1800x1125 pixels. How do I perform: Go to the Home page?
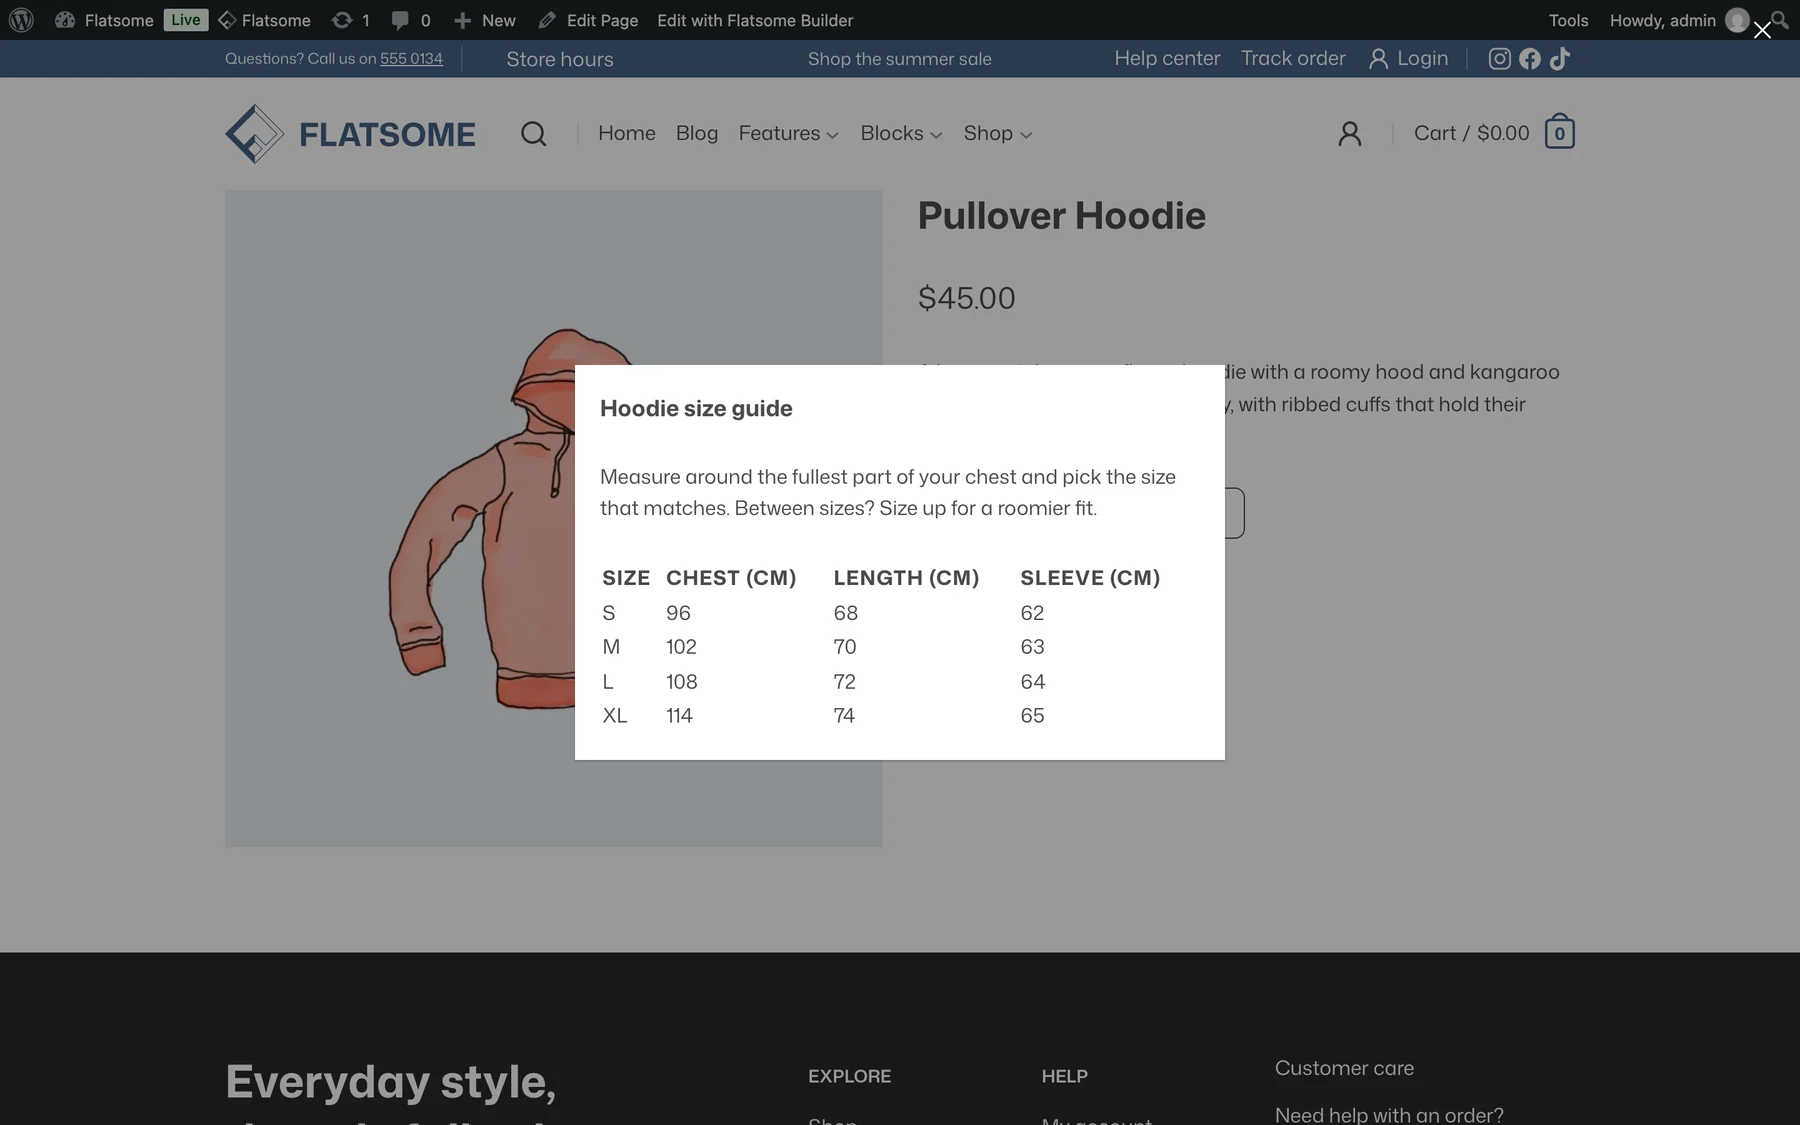627,133
